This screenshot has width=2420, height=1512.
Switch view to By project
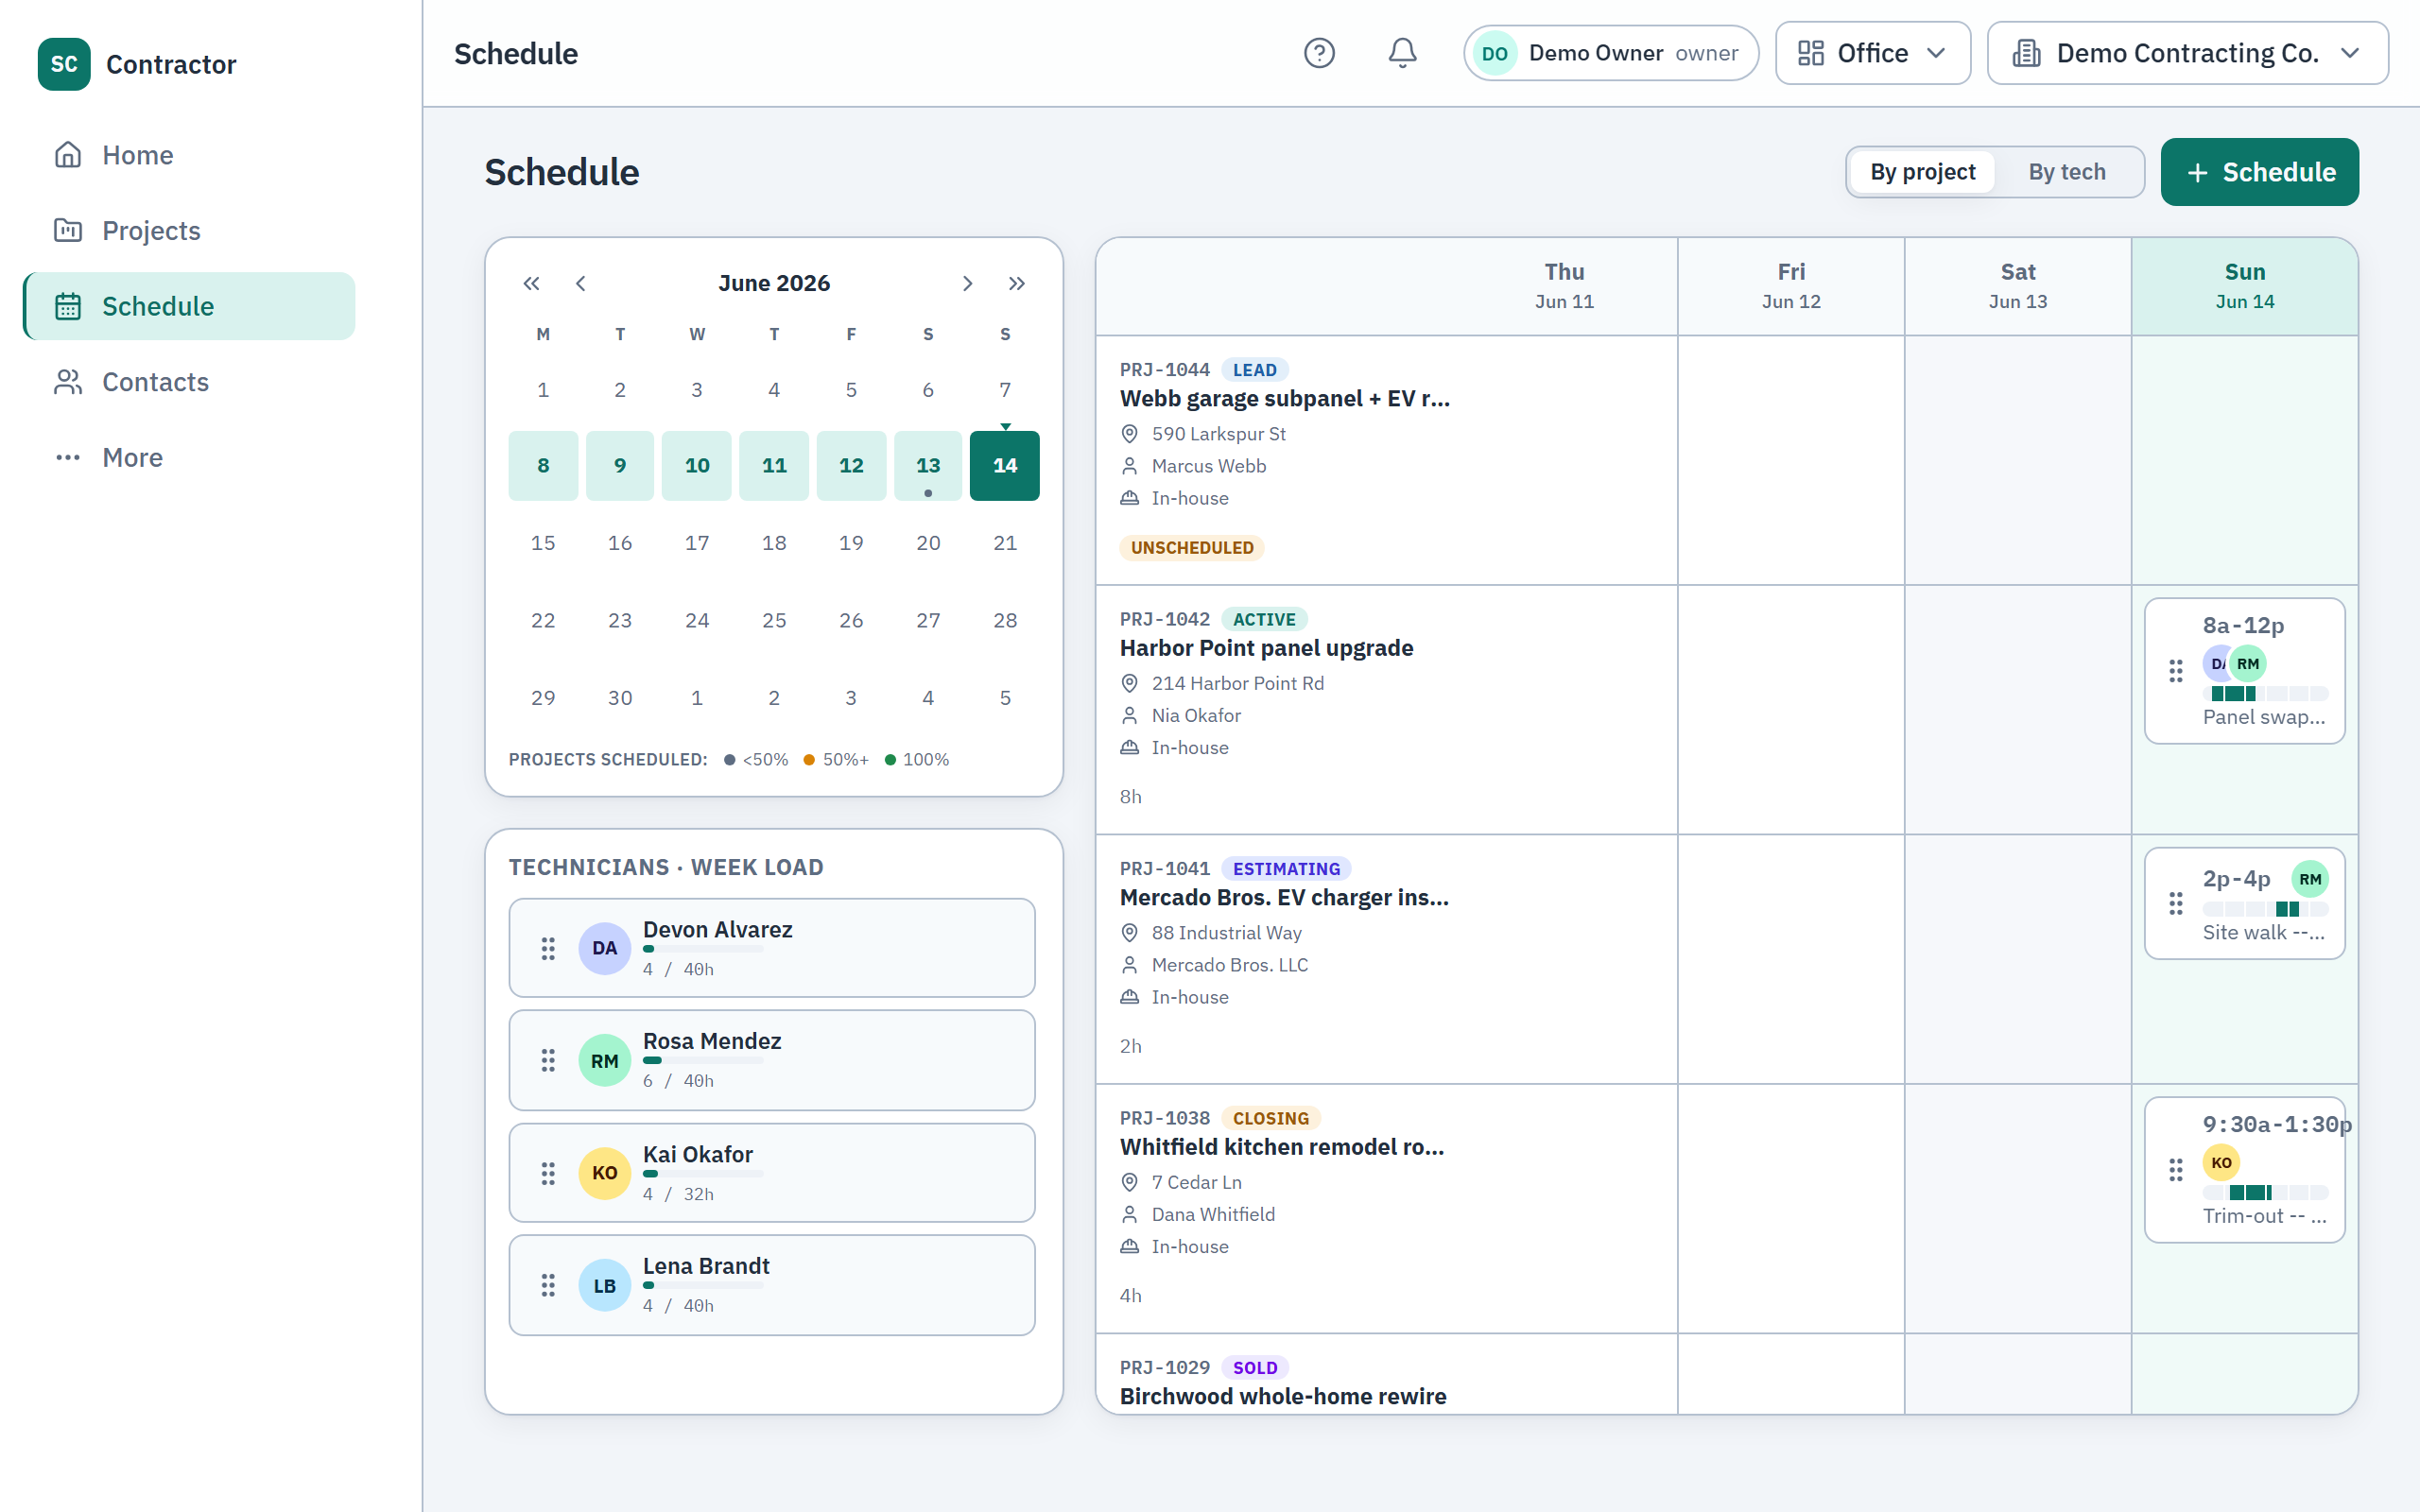1922,172
